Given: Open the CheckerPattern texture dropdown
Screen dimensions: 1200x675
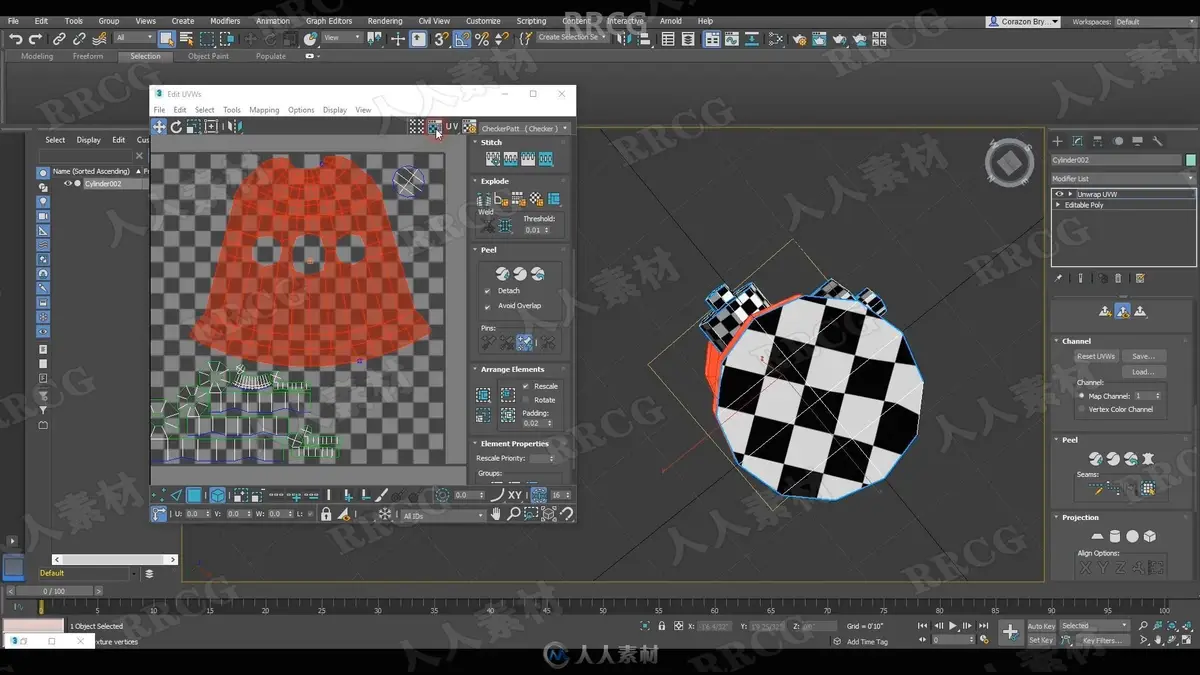Looking at the screenshot, I should tap(524, 128).
